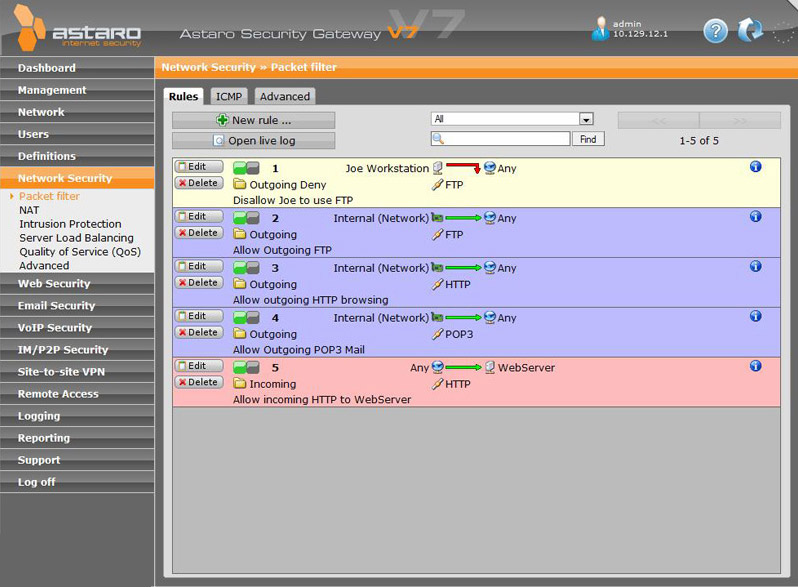
Task: Collapse the Network Security menu section
Action: pyautogui.click(x=77, y=178)
